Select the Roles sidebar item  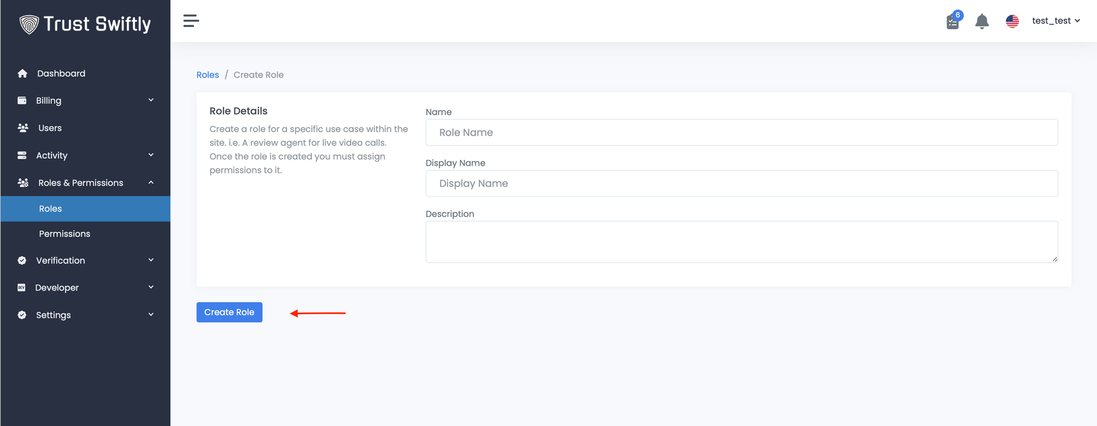50,209
